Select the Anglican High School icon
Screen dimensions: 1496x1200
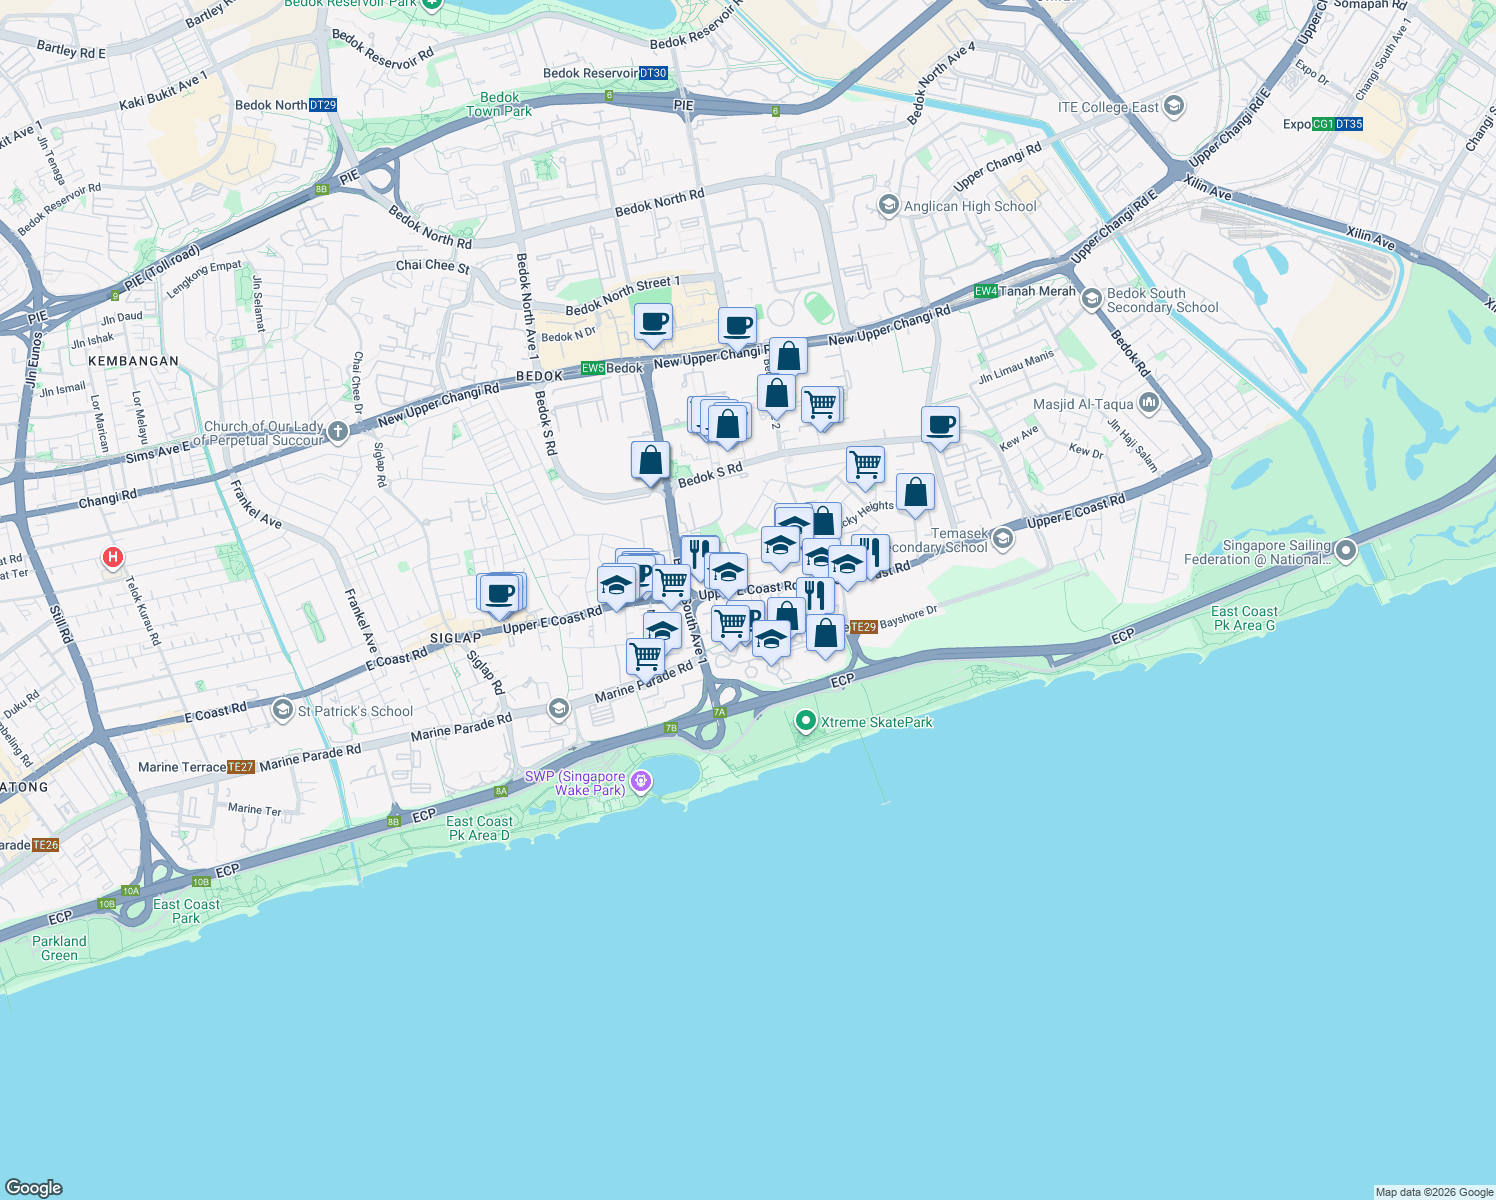(x=887, y=205)
